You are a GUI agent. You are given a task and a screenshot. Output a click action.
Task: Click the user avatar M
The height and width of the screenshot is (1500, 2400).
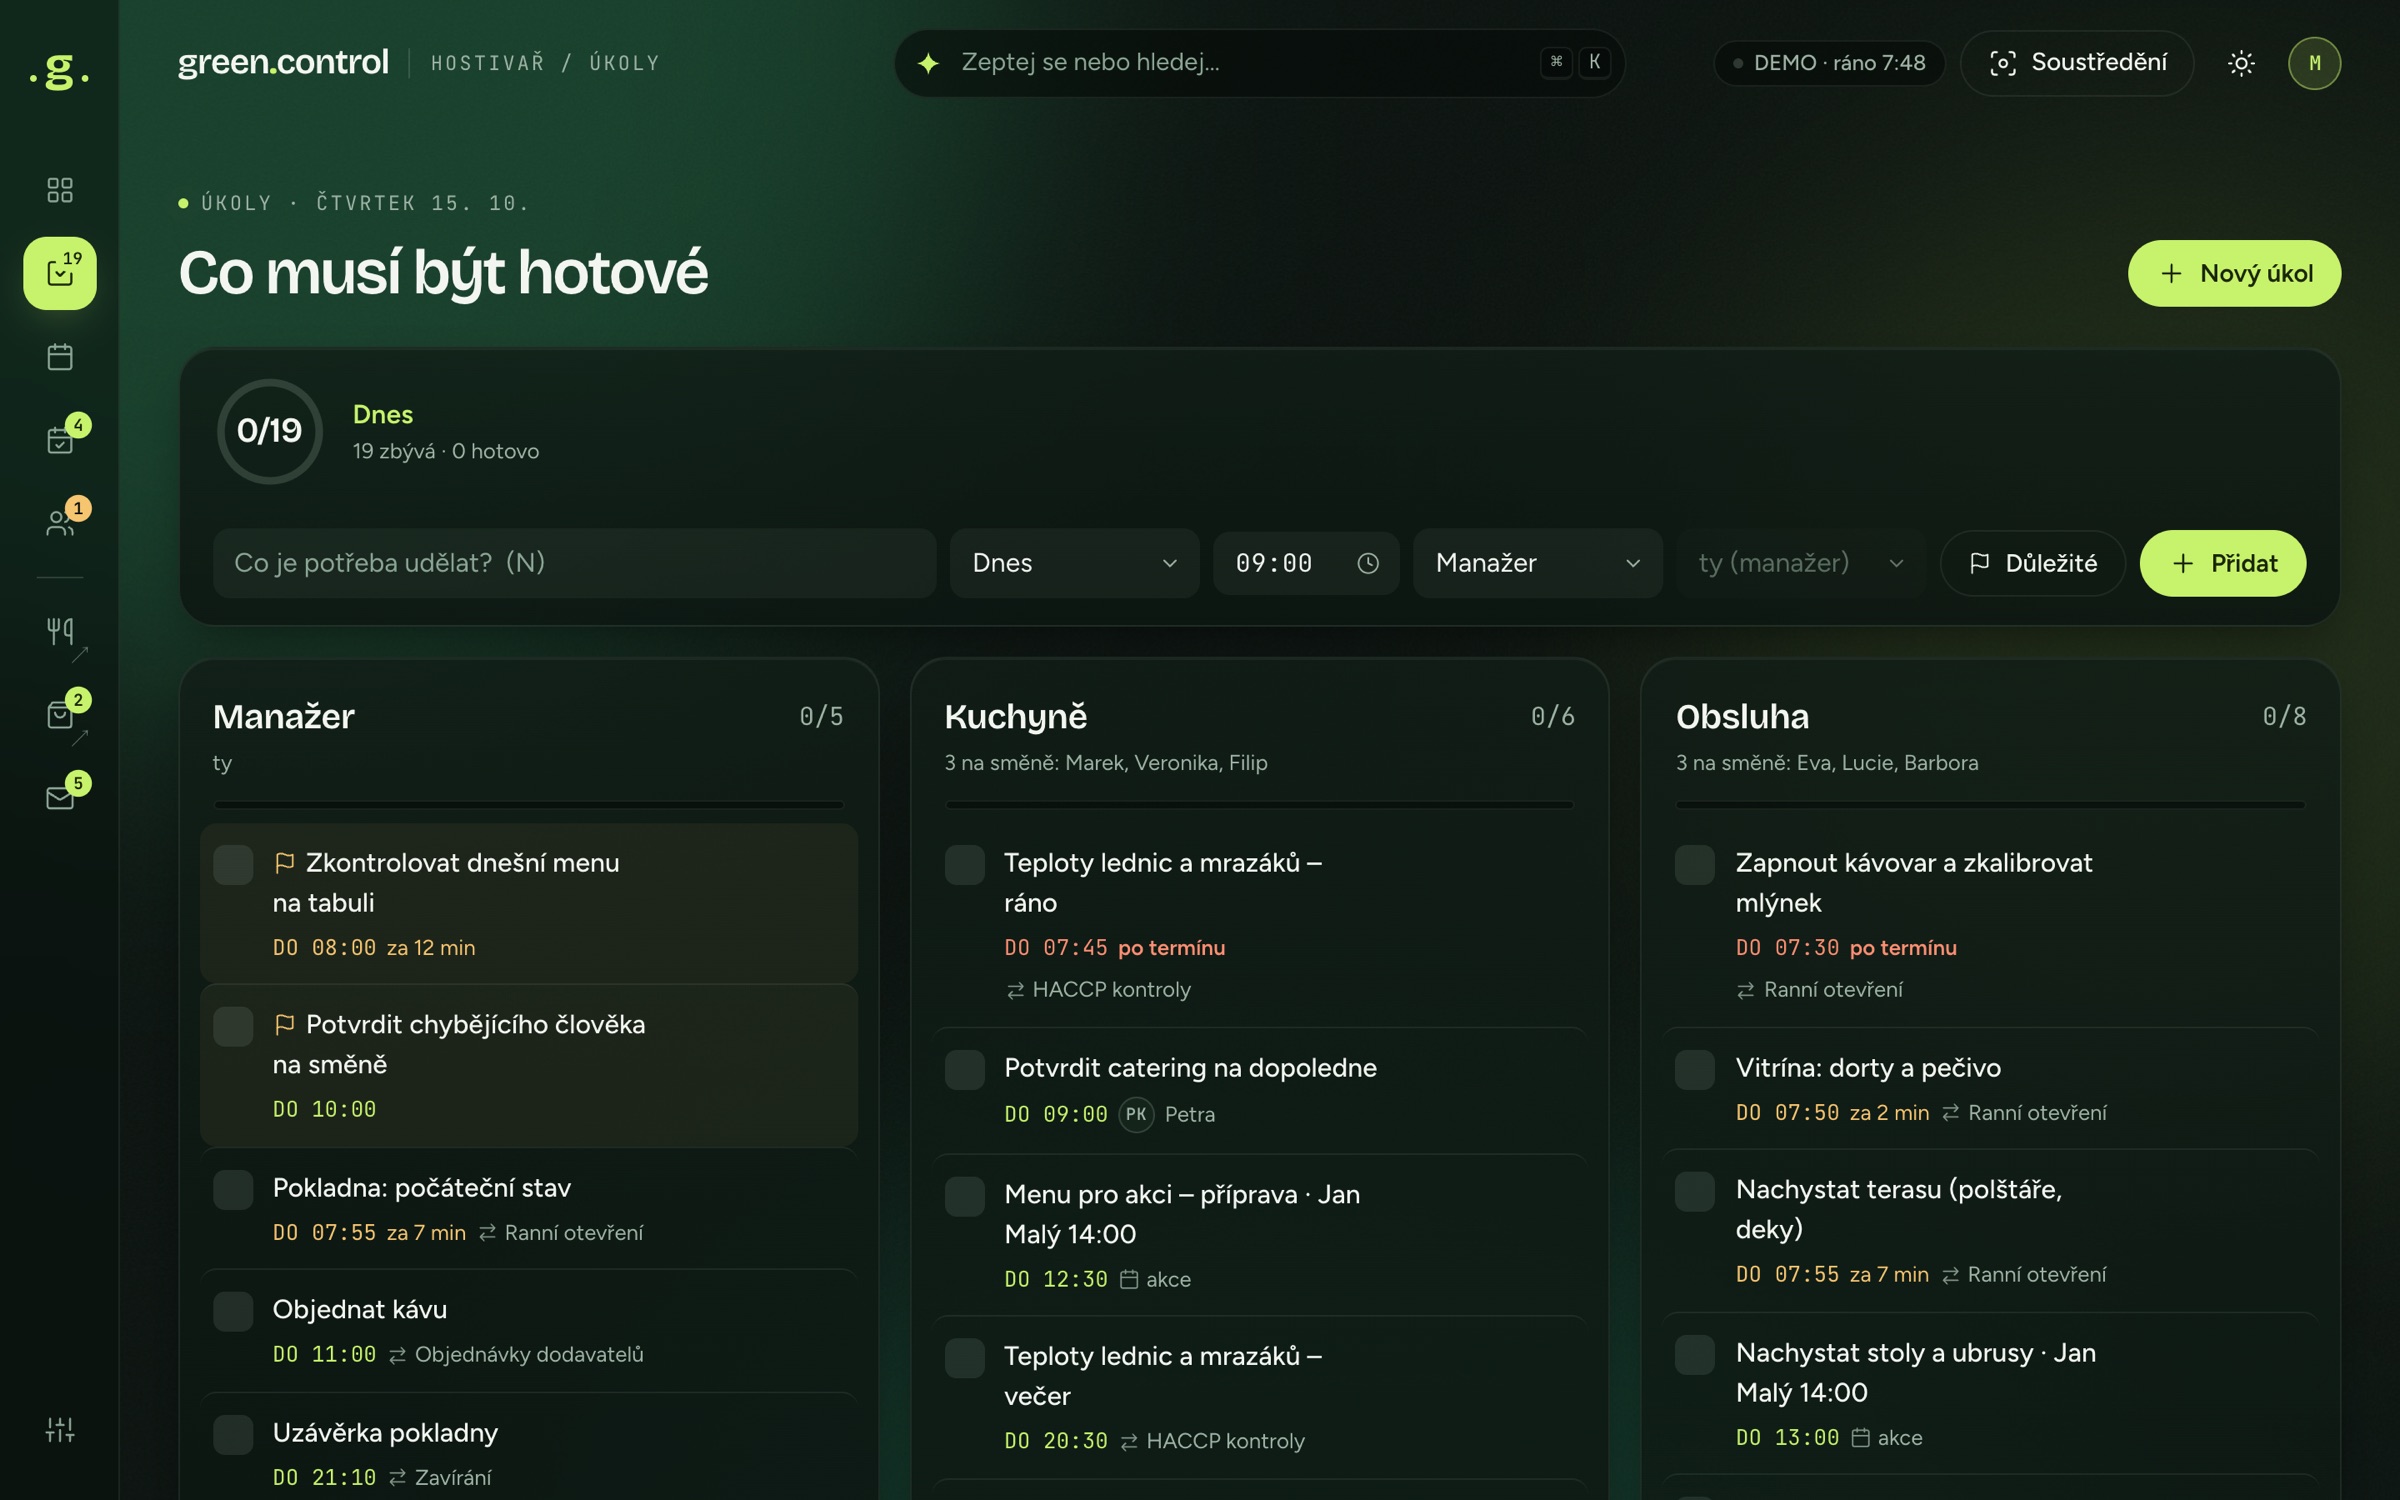point(2314,63)
